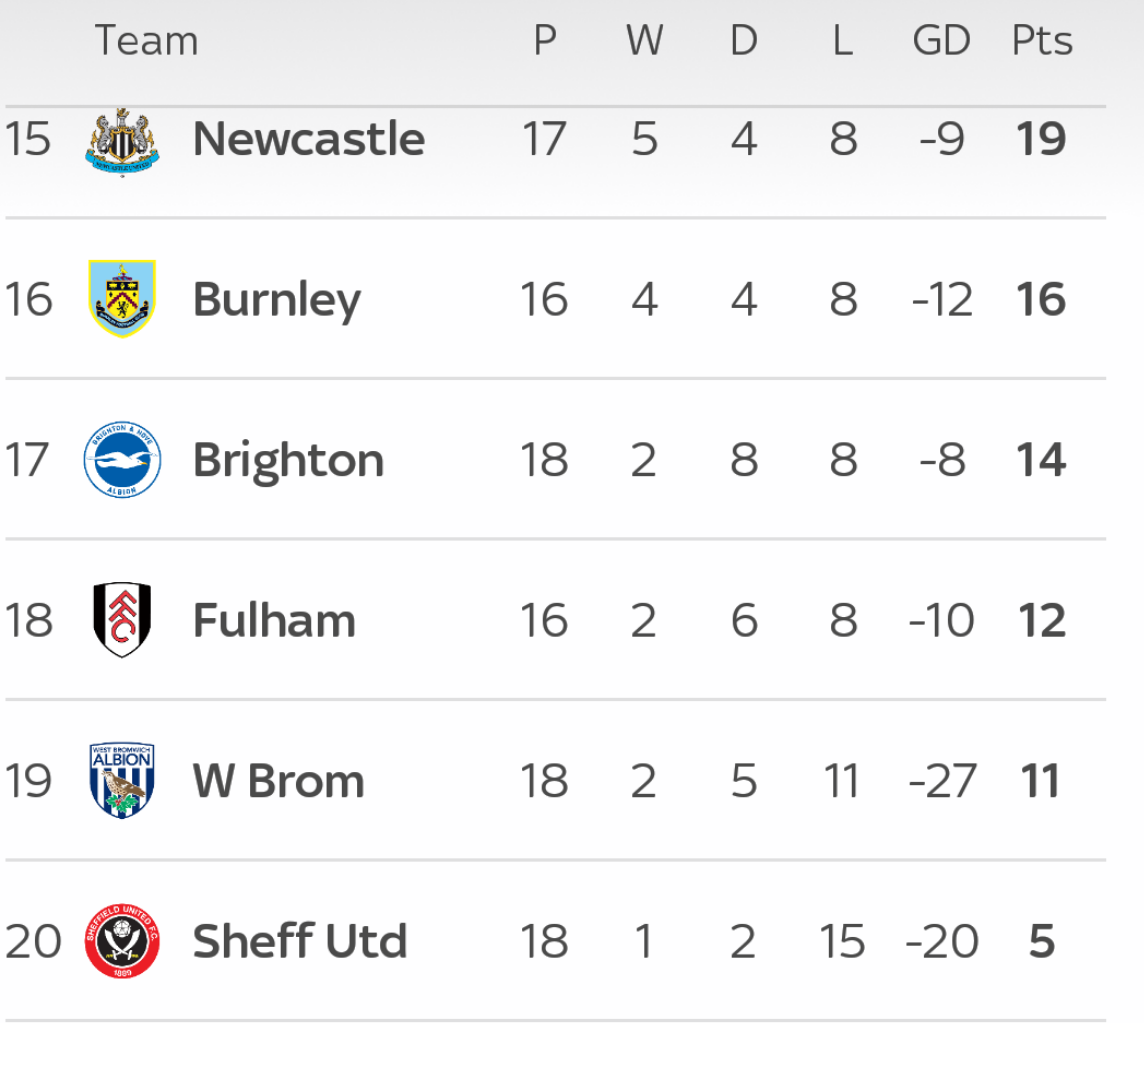1144x1080 pixels.
Task: Click Sheff Utd's points value 5
Action: click(1042, 941)
